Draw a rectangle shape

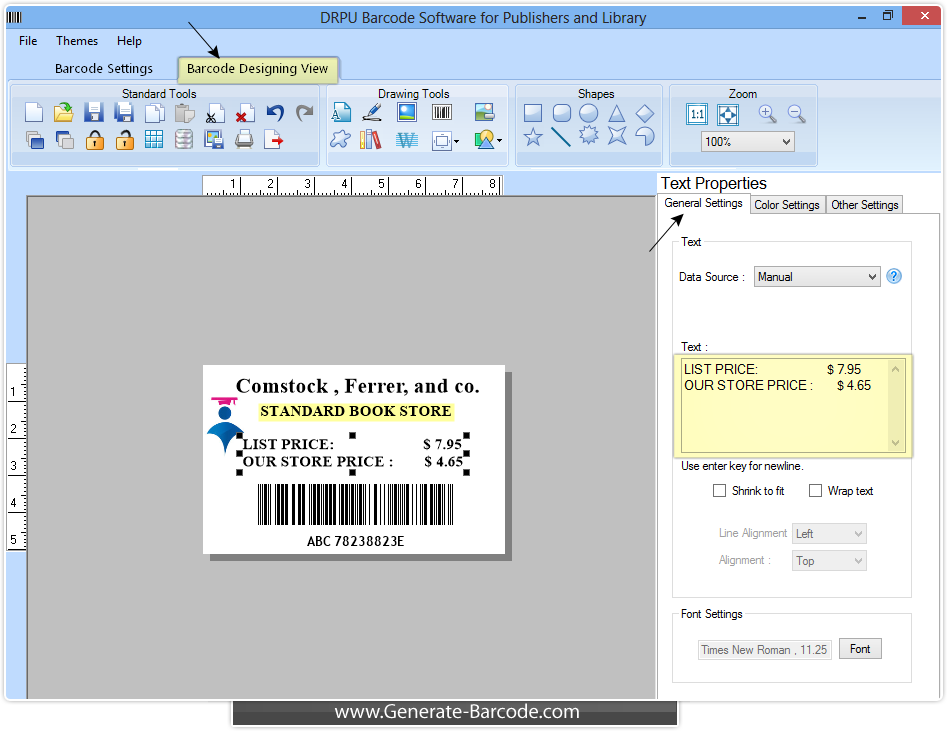click(533, 114)
